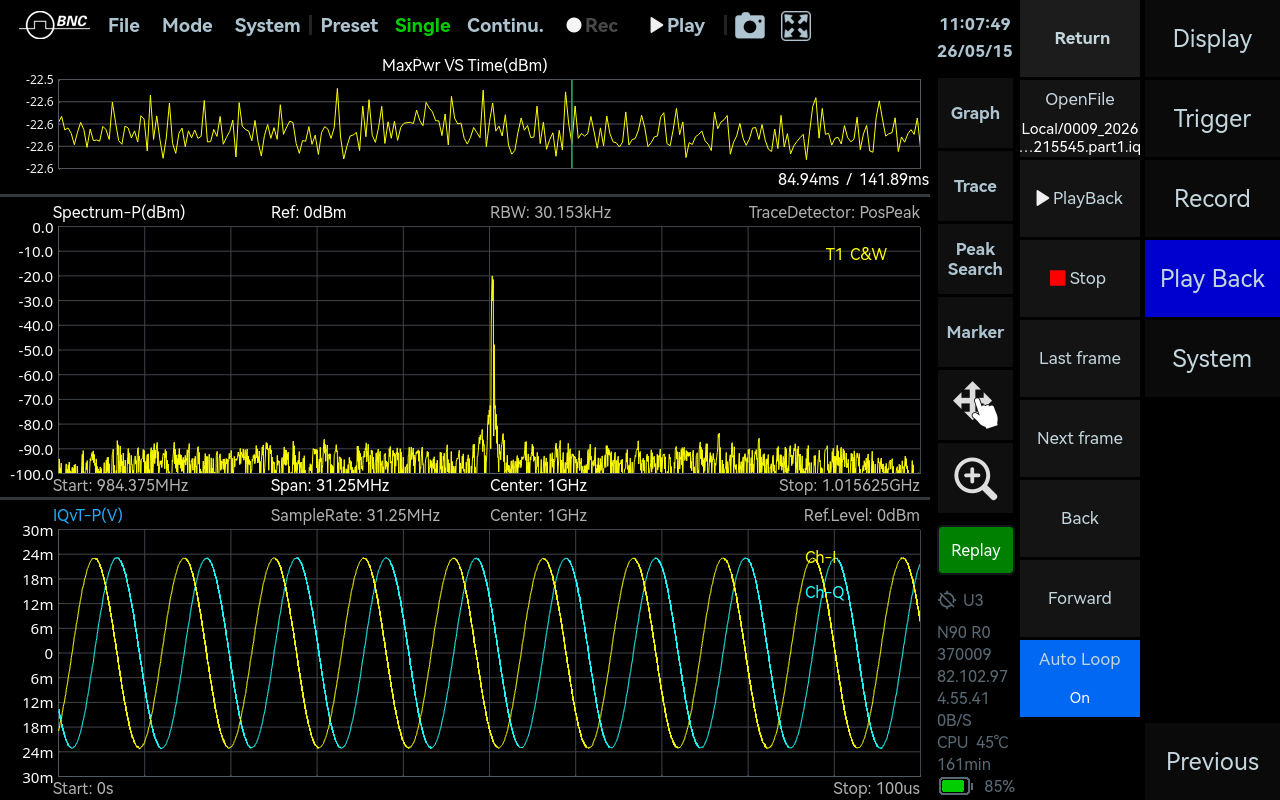Open System in right-side menu
The image size is (1280, 800).
[x=1212, y=358]
